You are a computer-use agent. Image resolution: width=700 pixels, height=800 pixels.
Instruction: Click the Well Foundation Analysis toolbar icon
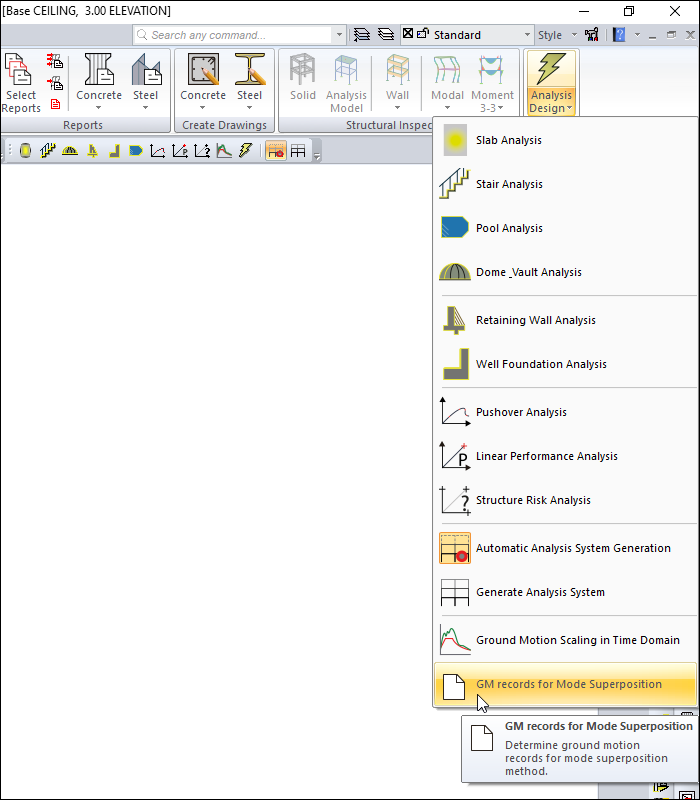click(x=114, y=151)
